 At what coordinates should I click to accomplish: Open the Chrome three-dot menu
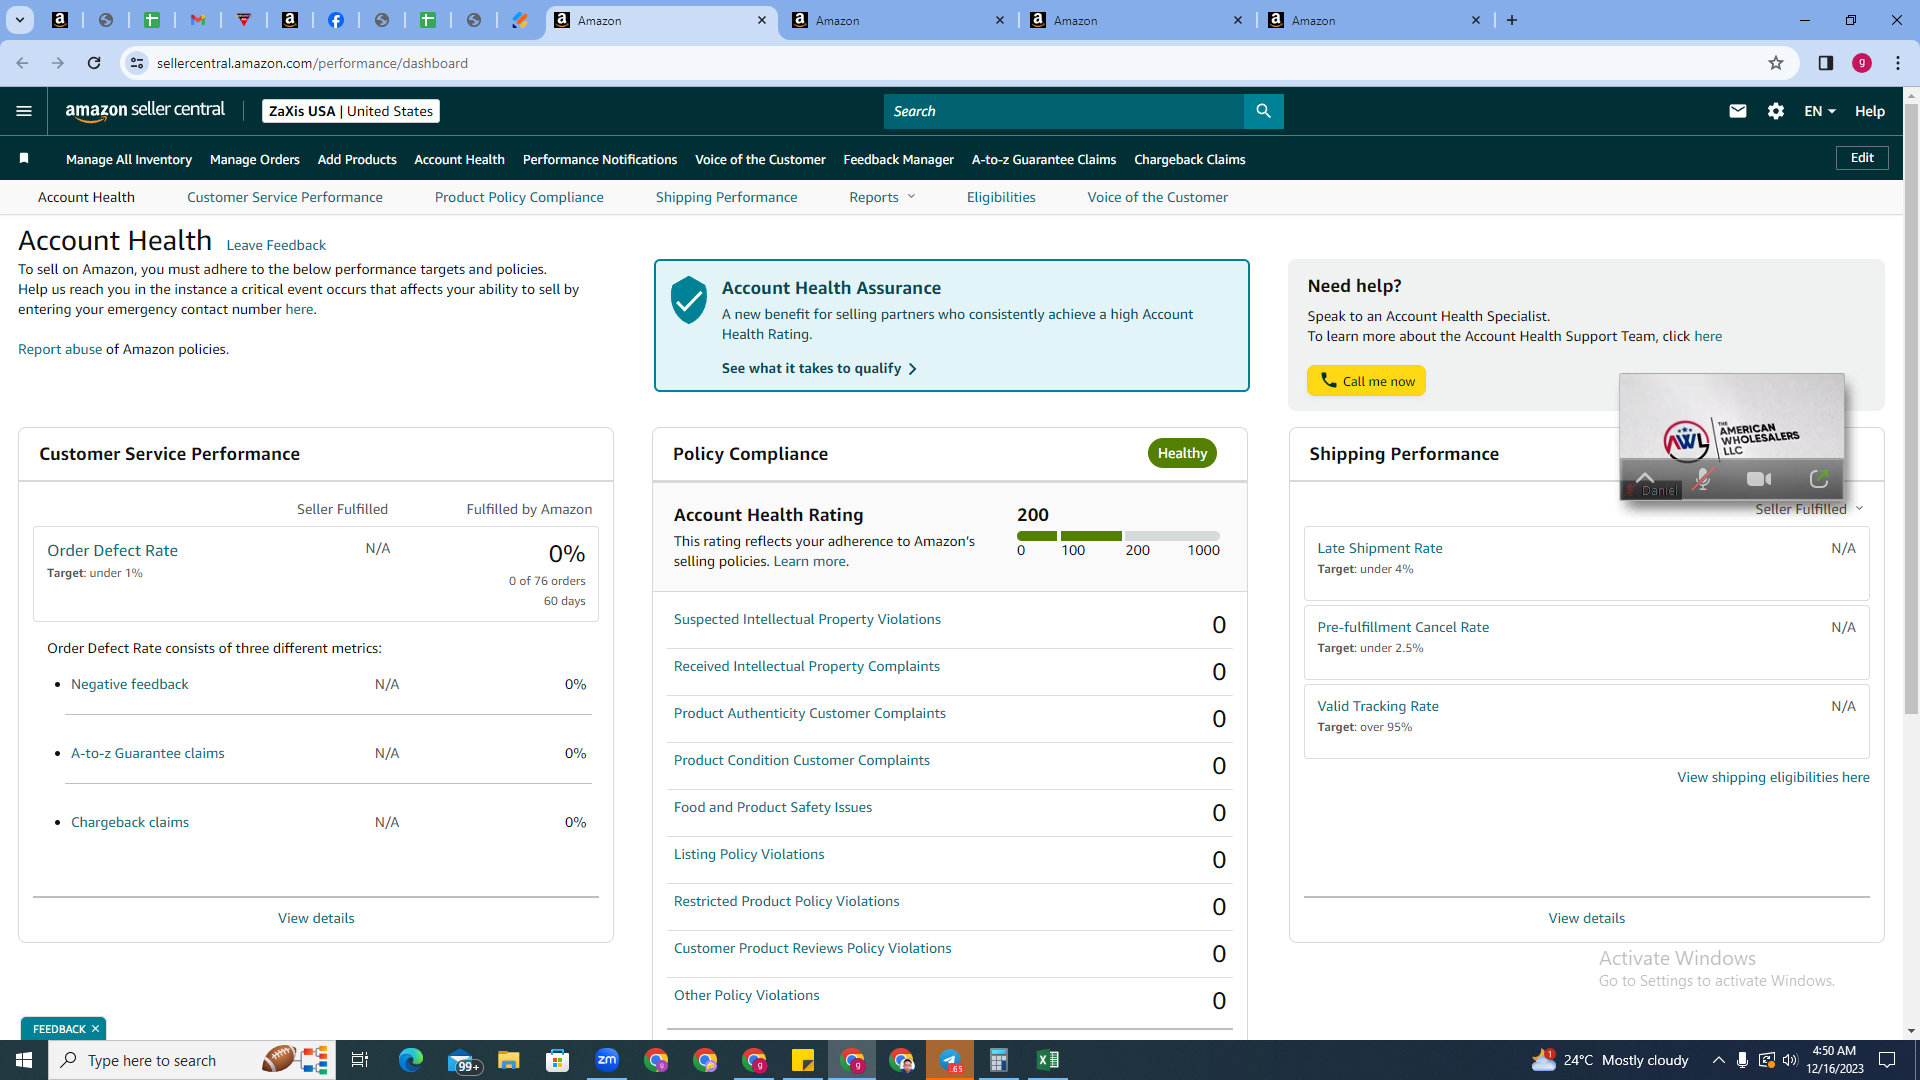[1898, 63]
